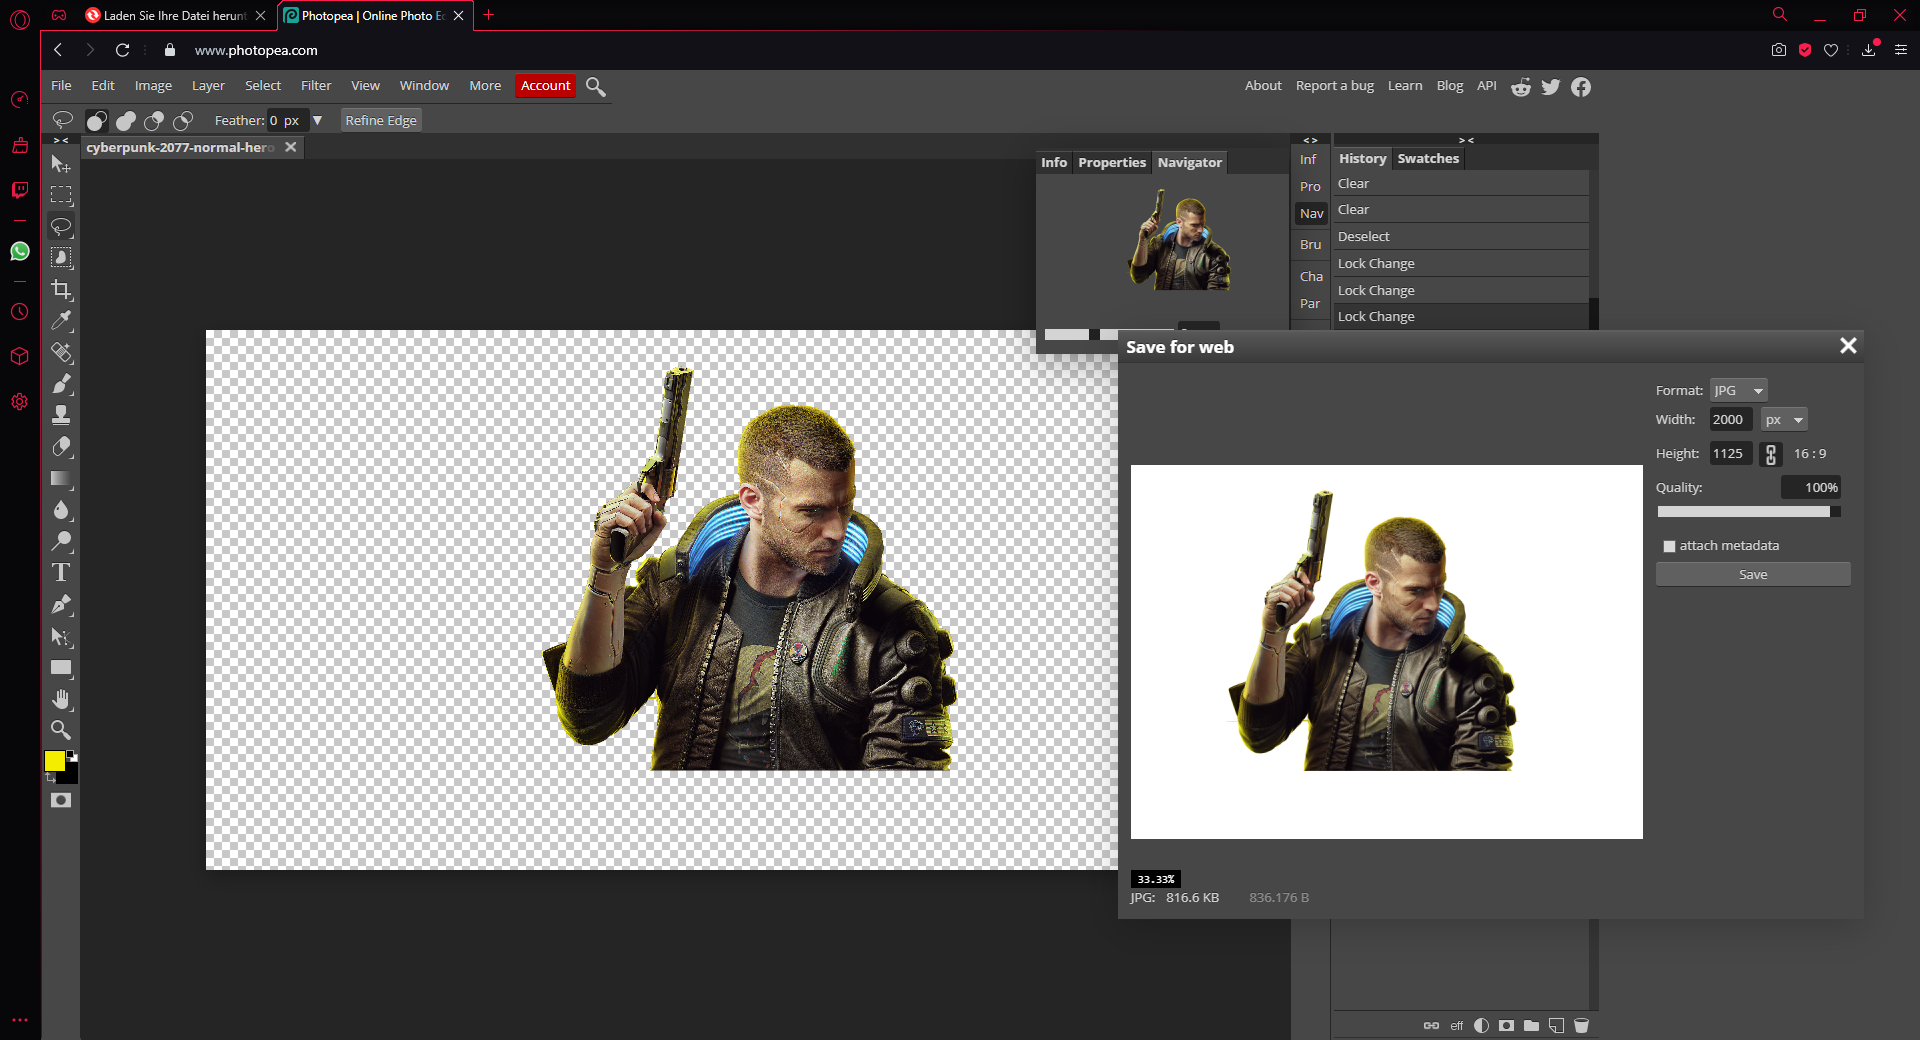The width and height of the screenshot is (1920, 1040).
Task: Select the Crop tool
Action: click(61, 290)
